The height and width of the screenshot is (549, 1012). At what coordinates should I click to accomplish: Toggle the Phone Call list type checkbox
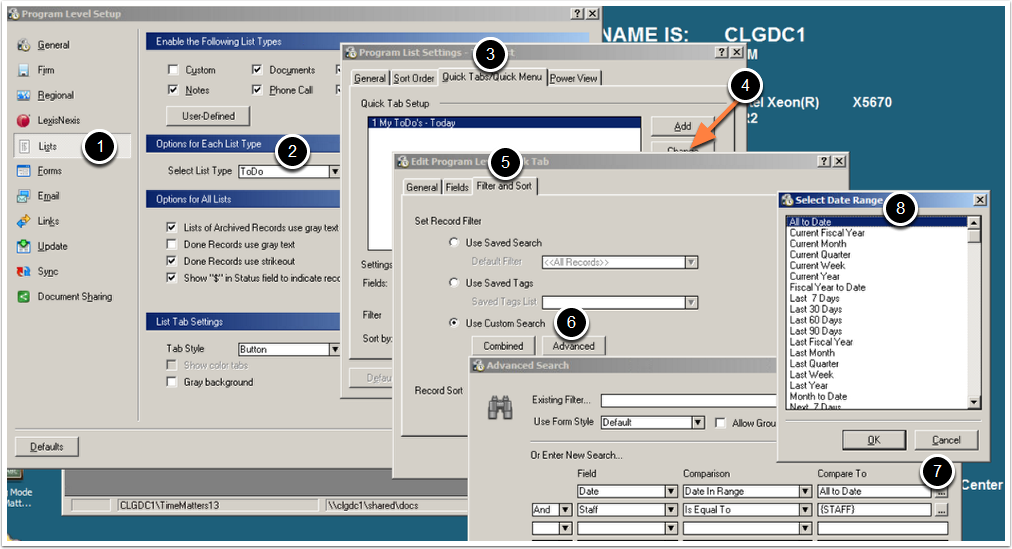pyautogui.click(x=257, y=90)
